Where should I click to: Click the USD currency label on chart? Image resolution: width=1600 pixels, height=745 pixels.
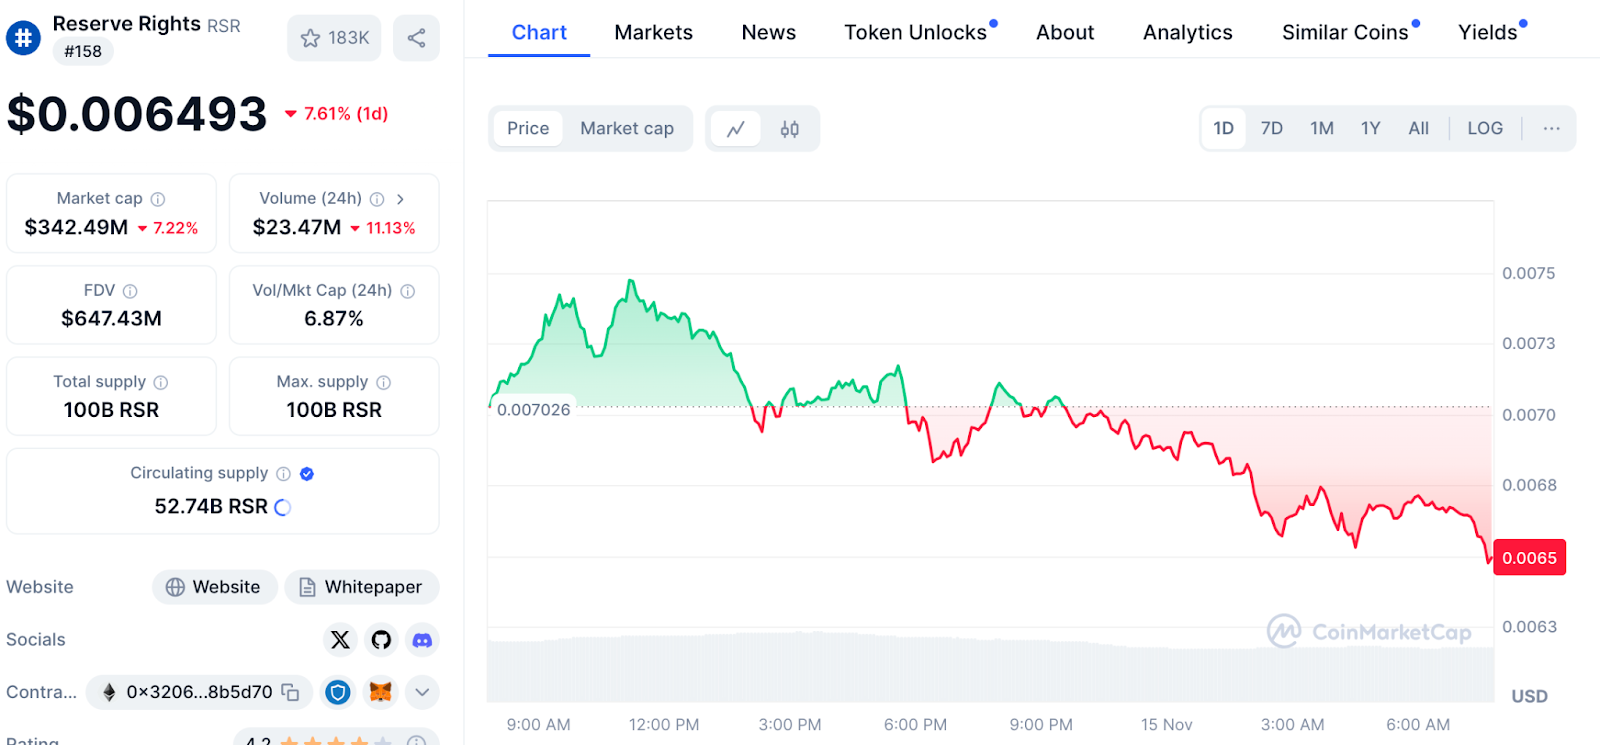[x=1529, y=696]
